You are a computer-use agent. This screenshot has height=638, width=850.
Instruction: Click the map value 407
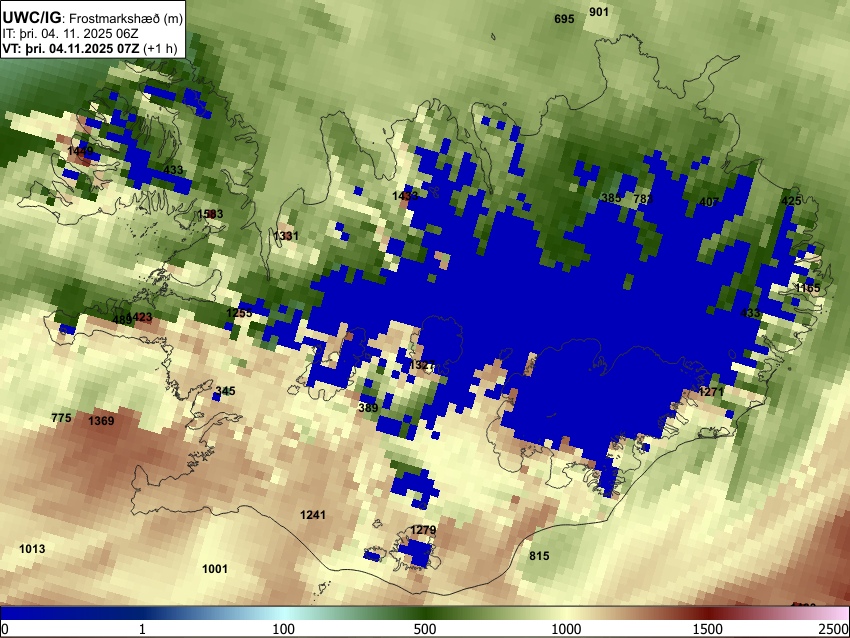pyautogui.click(x=709, y=202)
